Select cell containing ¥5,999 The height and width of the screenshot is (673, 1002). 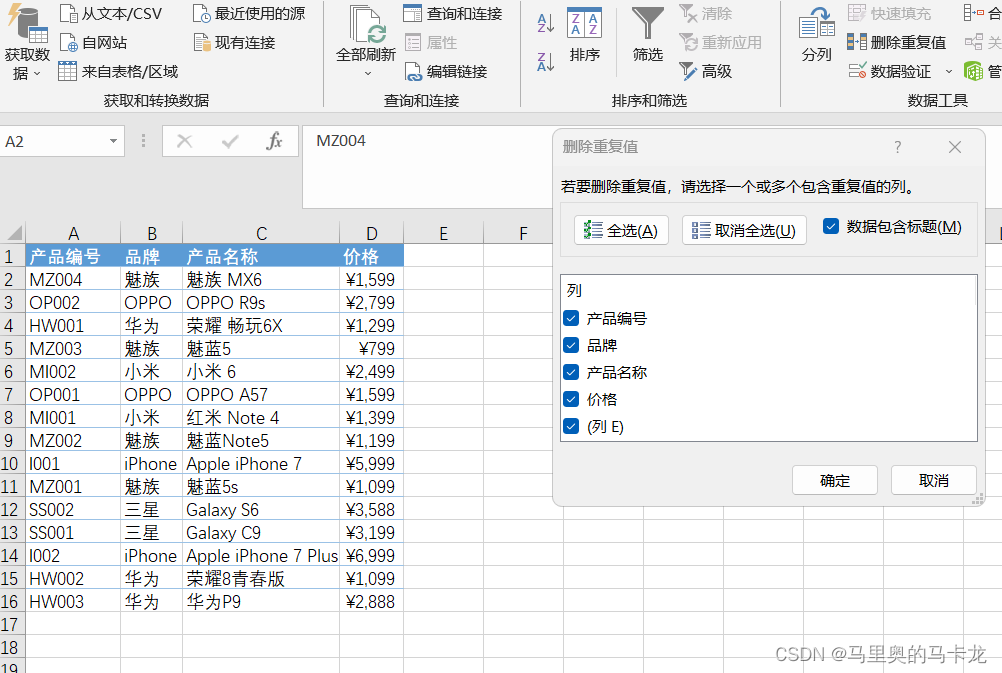pos(371,463)
